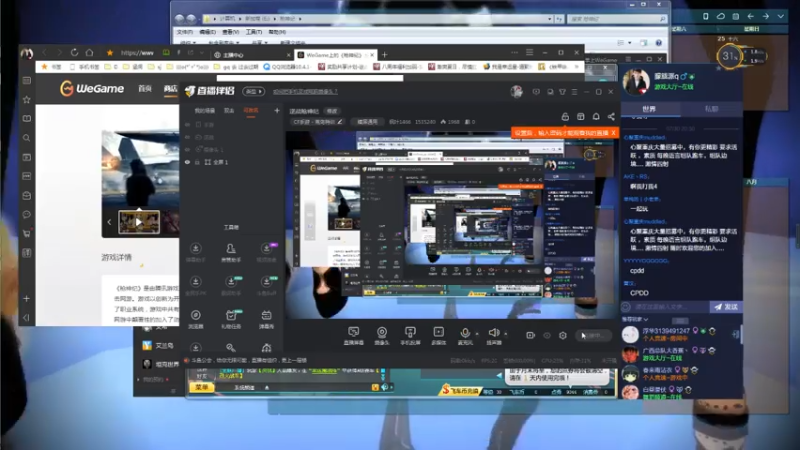Click the yellow 菜单 button in the game
The height and width of the screenshot is (450, 800).
202,388
